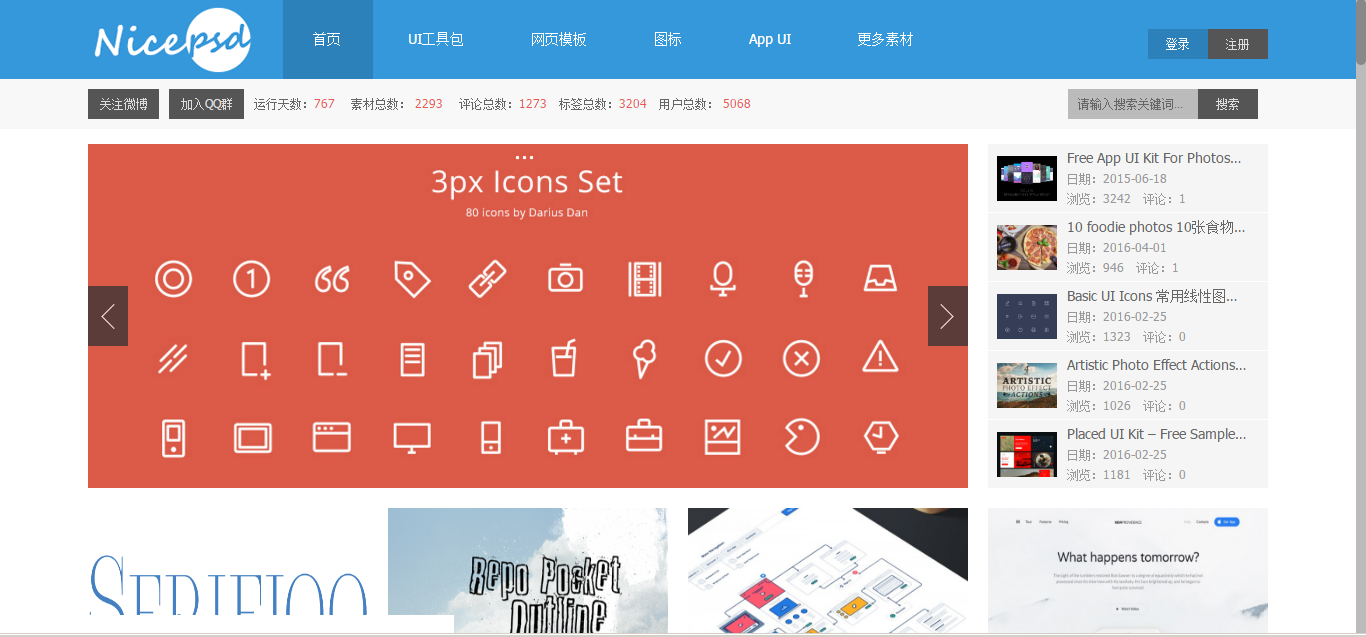The height and width of the screenshot is (637, 1366).
Task: Click the warning triangle icon in banner
Action: [x=880, y=357]
